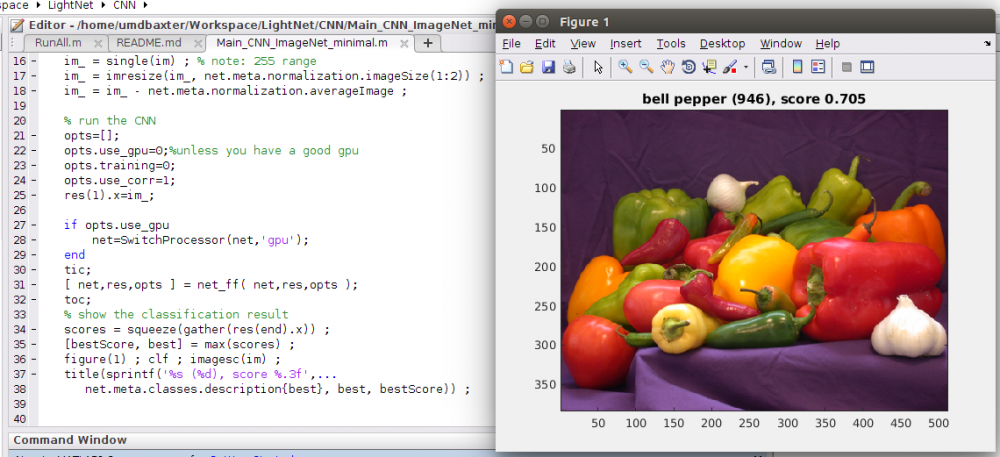Click y-axis tick label 200
Image resolution: width=1000 pixels, height=457 pixels.
(x=545, y=266)
